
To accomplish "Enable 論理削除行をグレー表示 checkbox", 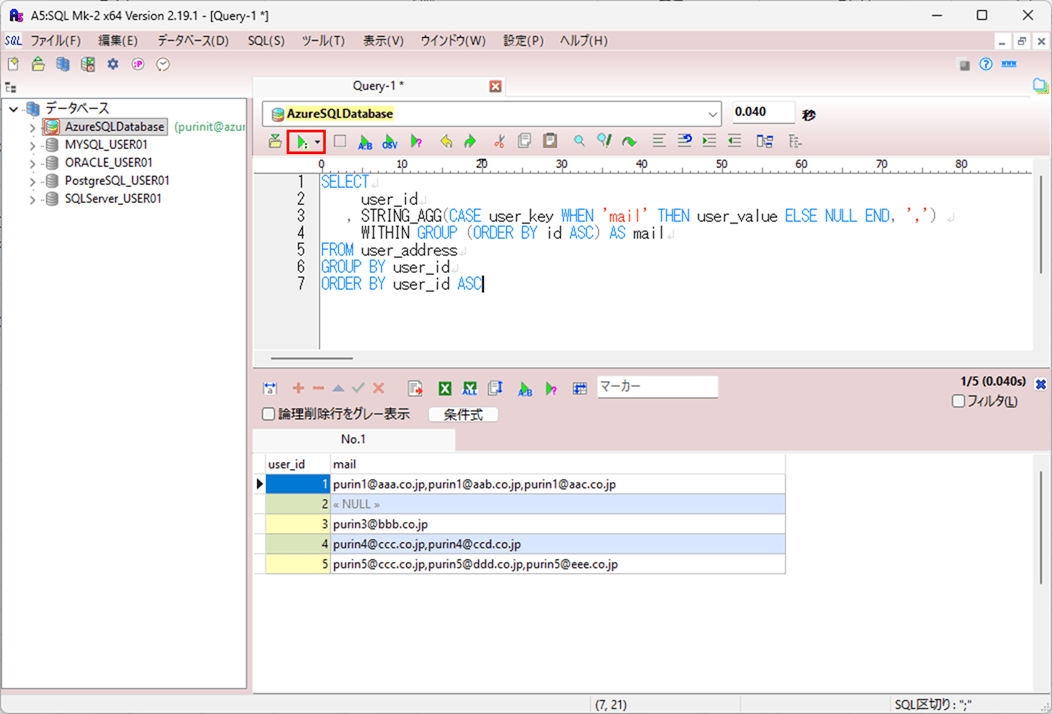I will click(x=268, y=414).
